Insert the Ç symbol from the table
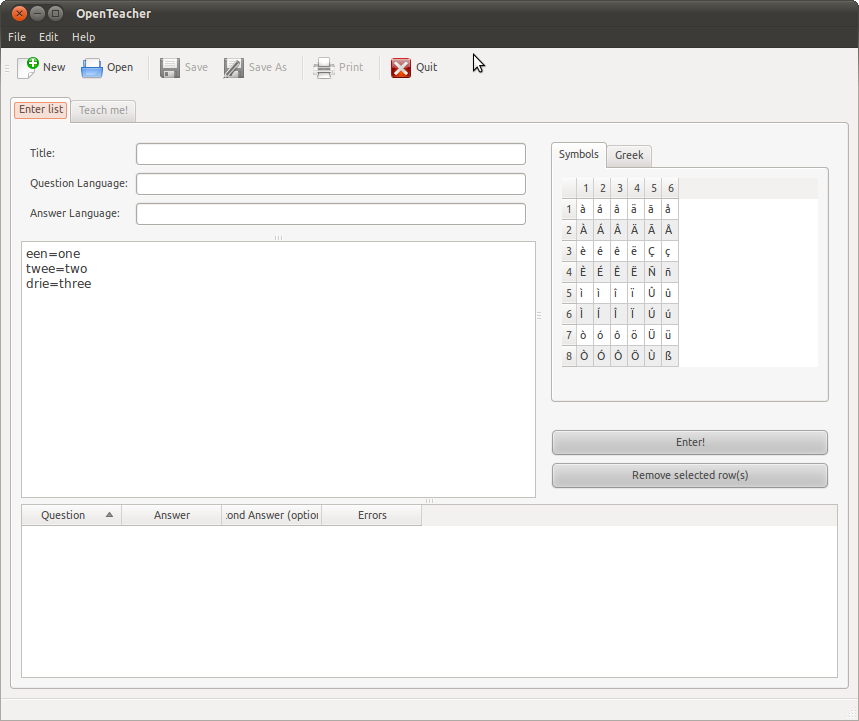This screenshot has width=859, height=721. click(x=651, y=251)
